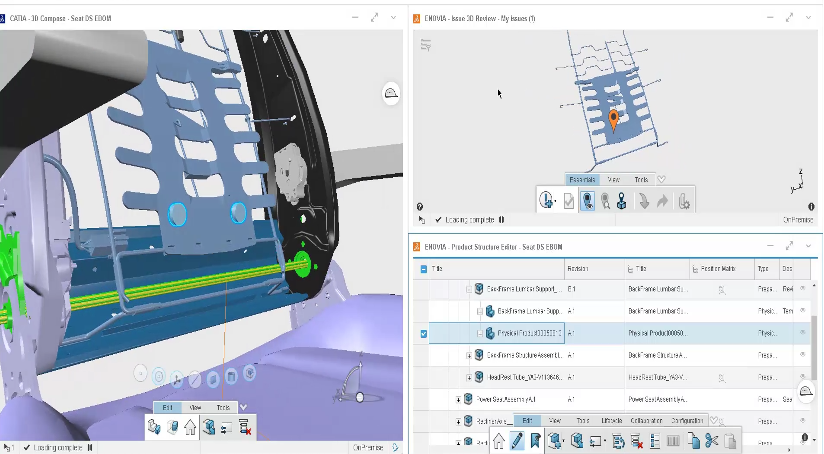The width and height of the screenshot is (824, 454).
Task: Click the help question mark in Issue 3D Review
Action: pos(420,207)
